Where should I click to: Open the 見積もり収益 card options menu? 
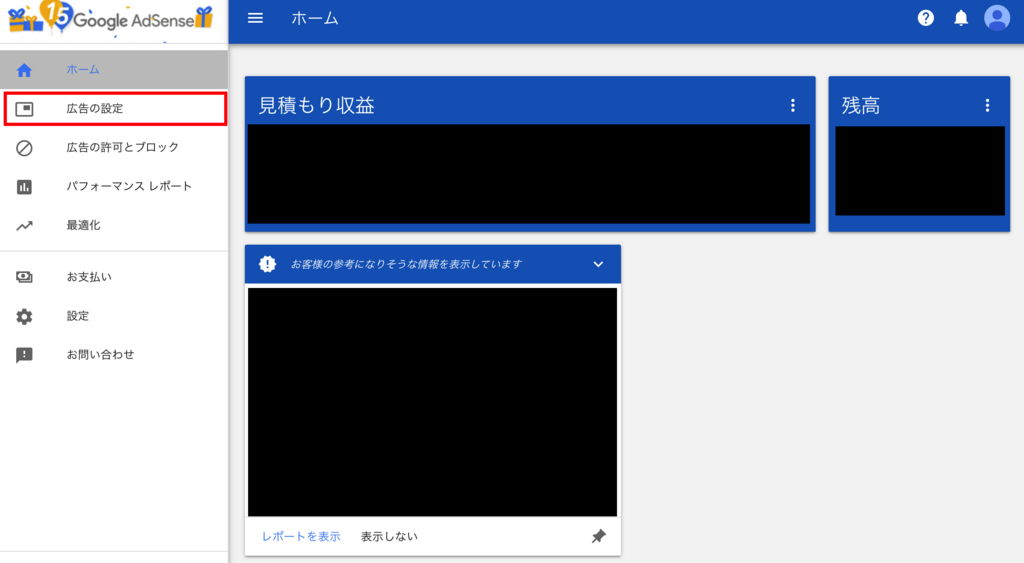coord(793,105)
